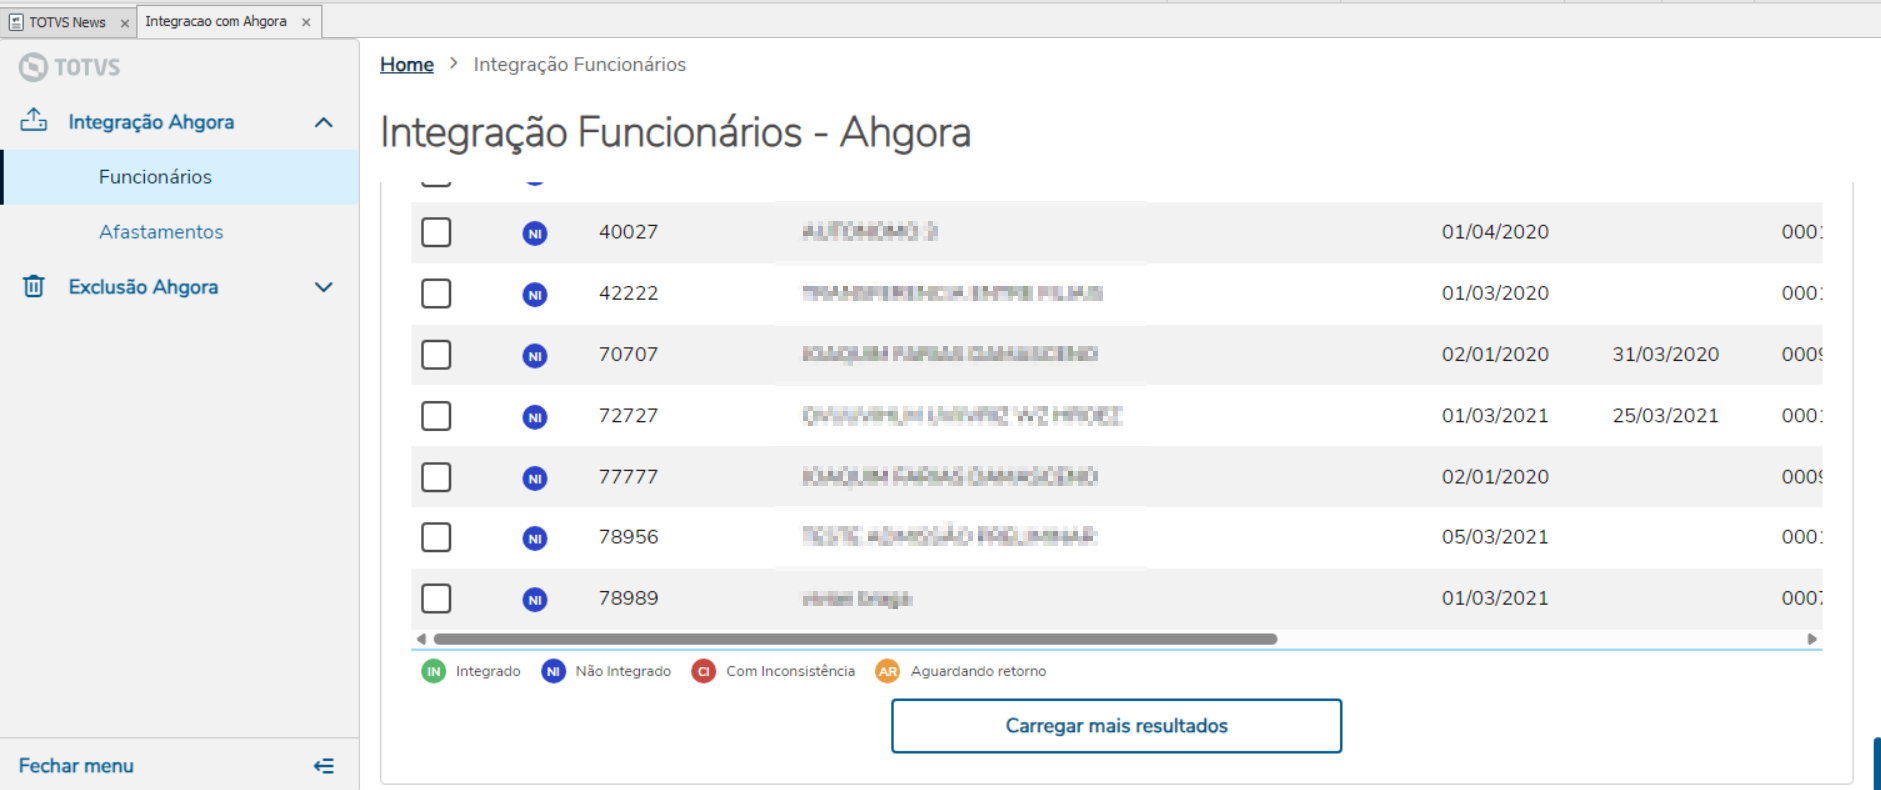Switch to the TOTVS News tab
The width and height of the screenshot is (1881, 790).
pyautogui.click(x=67, y=22)
